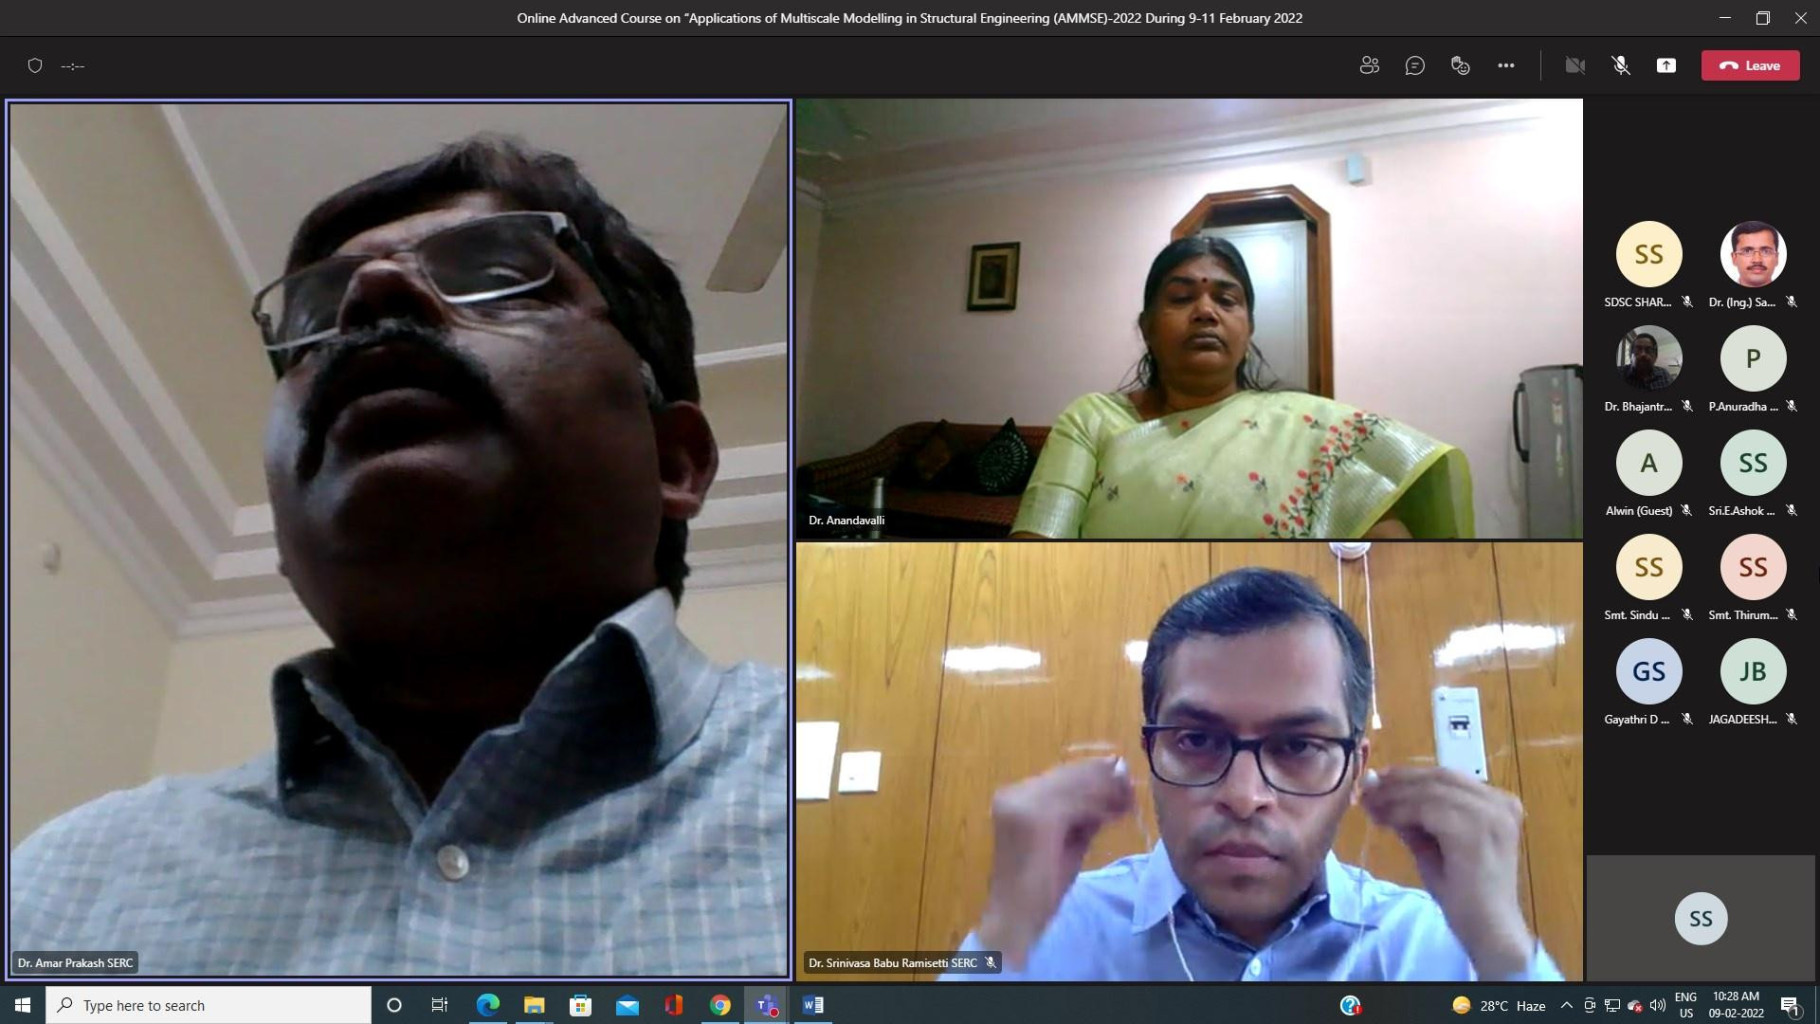Select Smt. Thirum... participant avatar

coord(1752,567)
